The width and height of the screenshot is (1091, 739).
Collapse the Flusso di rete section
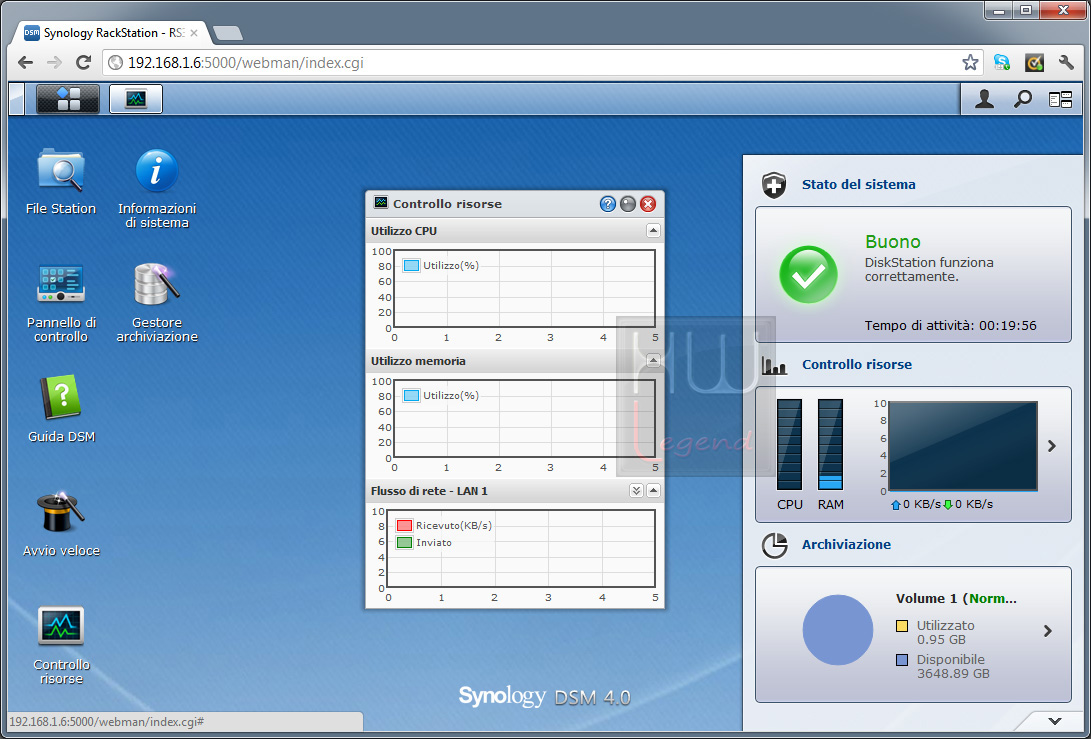pyautogui.click(x=653, y=491)
